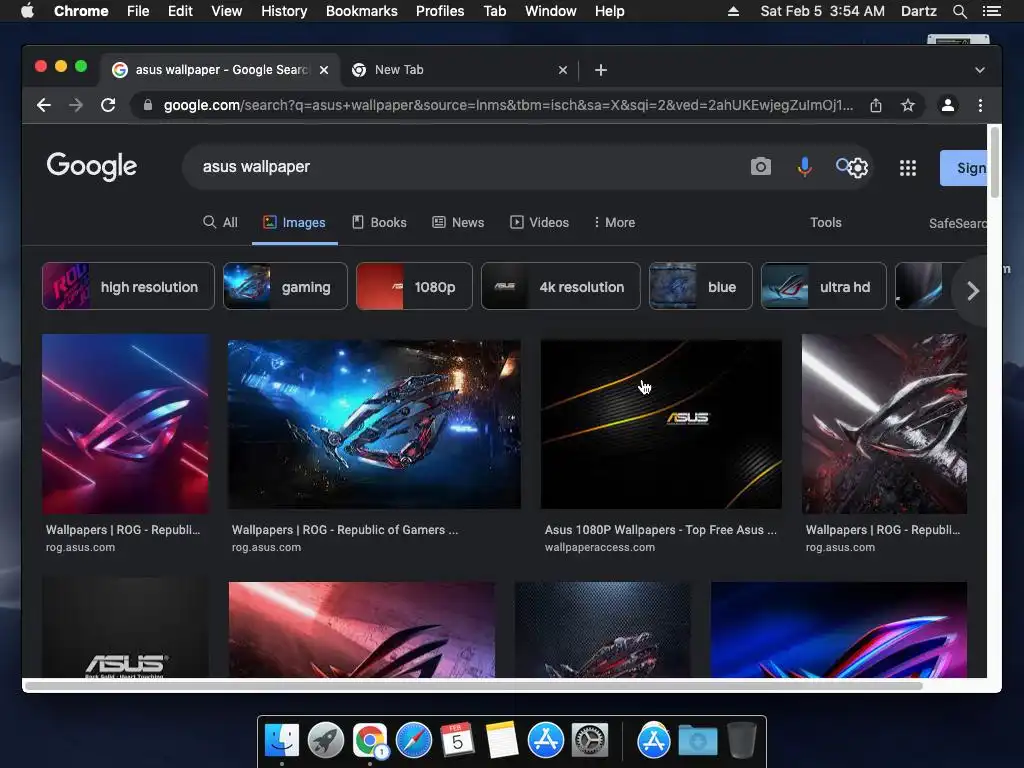Open the Calendar app in the Dock
The width and height of the screenshot is (1024, 768).
pos(458,741)
